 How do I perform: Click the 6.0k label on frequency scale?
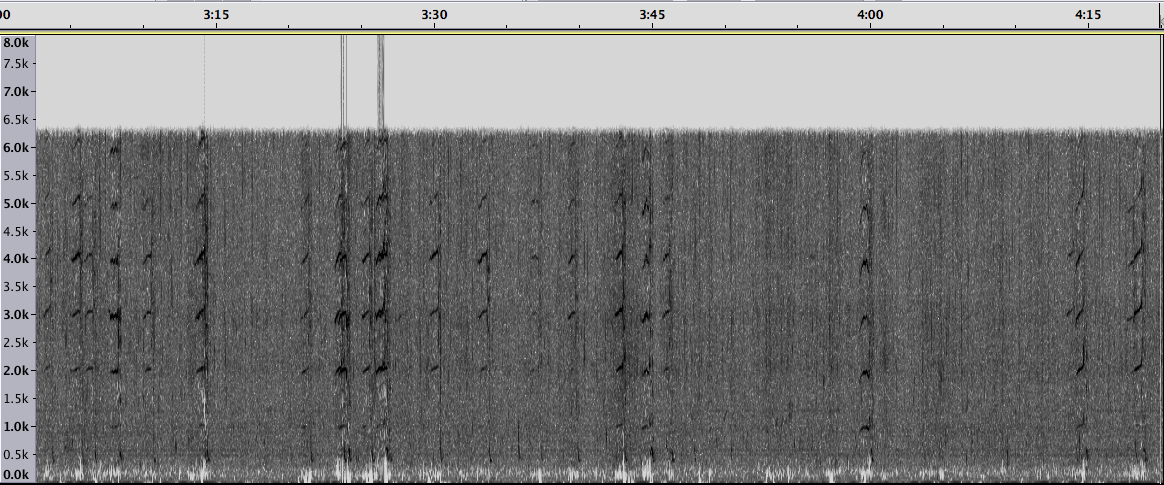16,148
